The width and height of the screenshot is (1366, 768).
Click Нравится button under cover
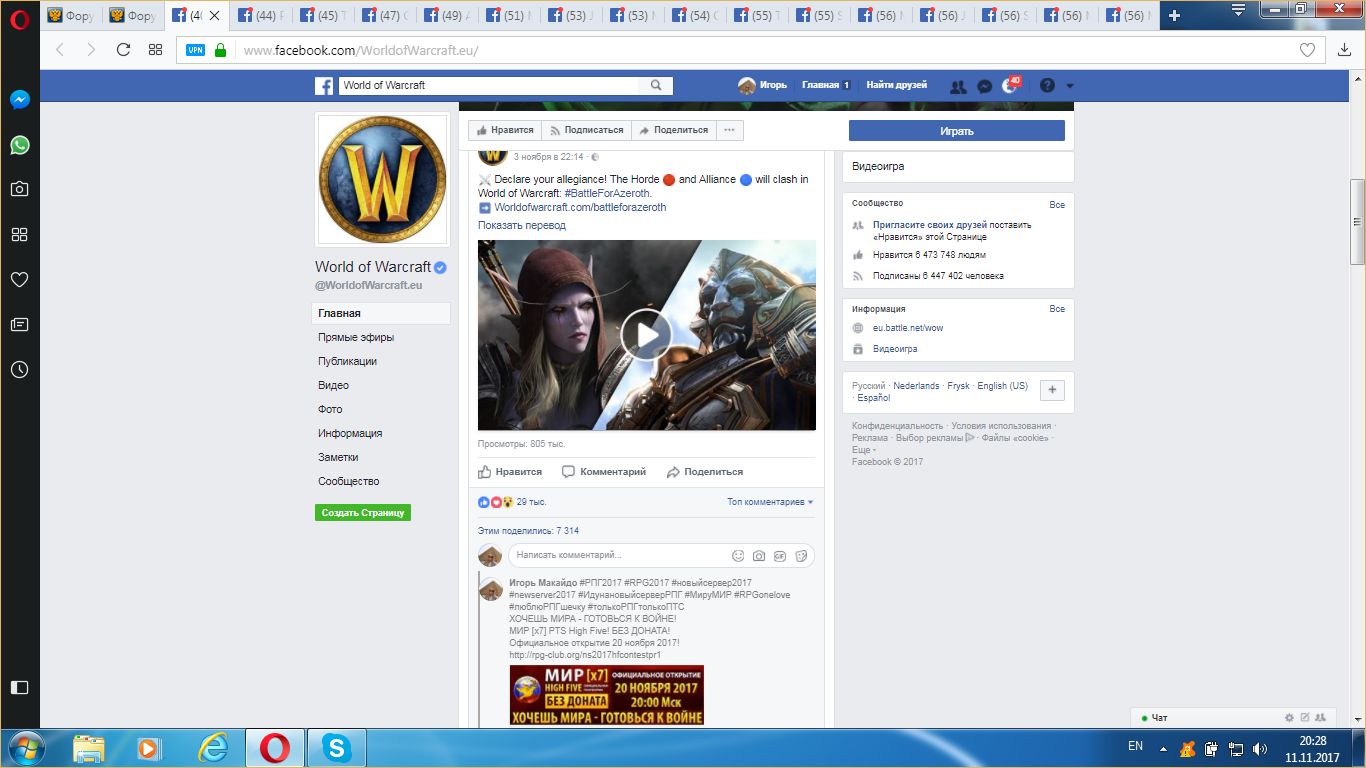pyautogui.click(x=505, y=130)
